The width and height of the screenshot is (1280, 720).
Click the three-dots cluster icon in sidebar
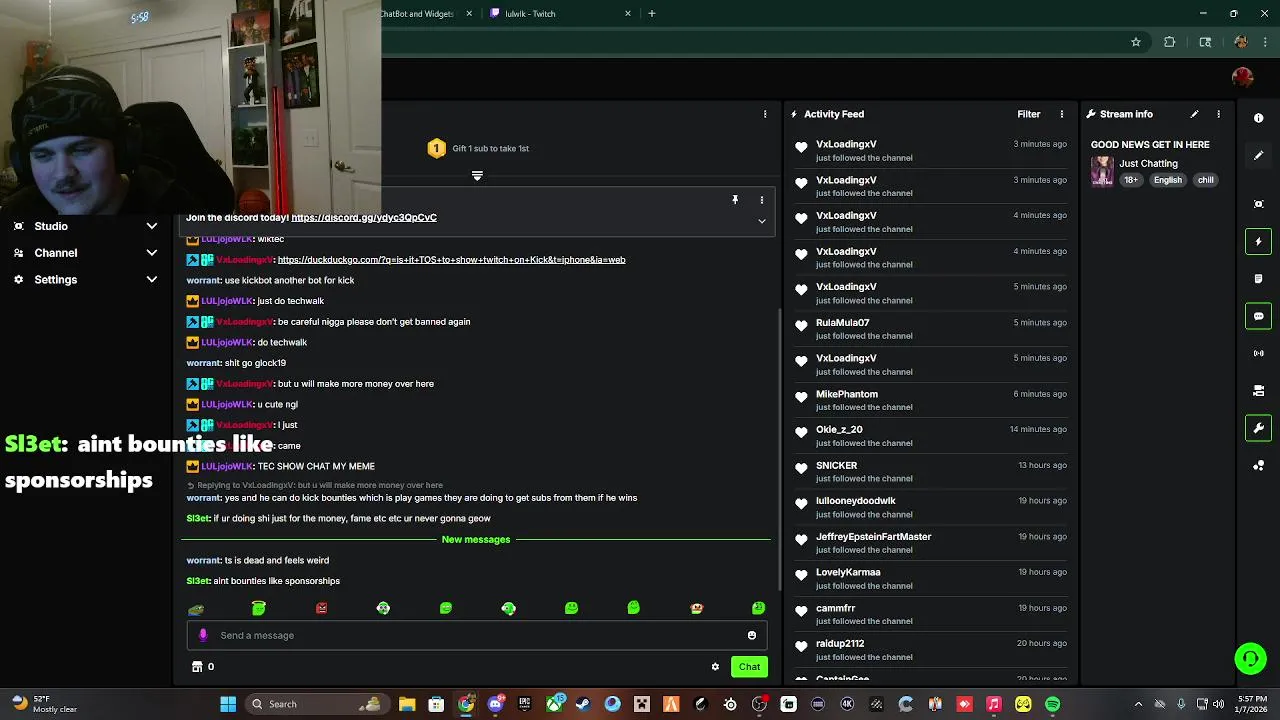[x=1258, y=466]
